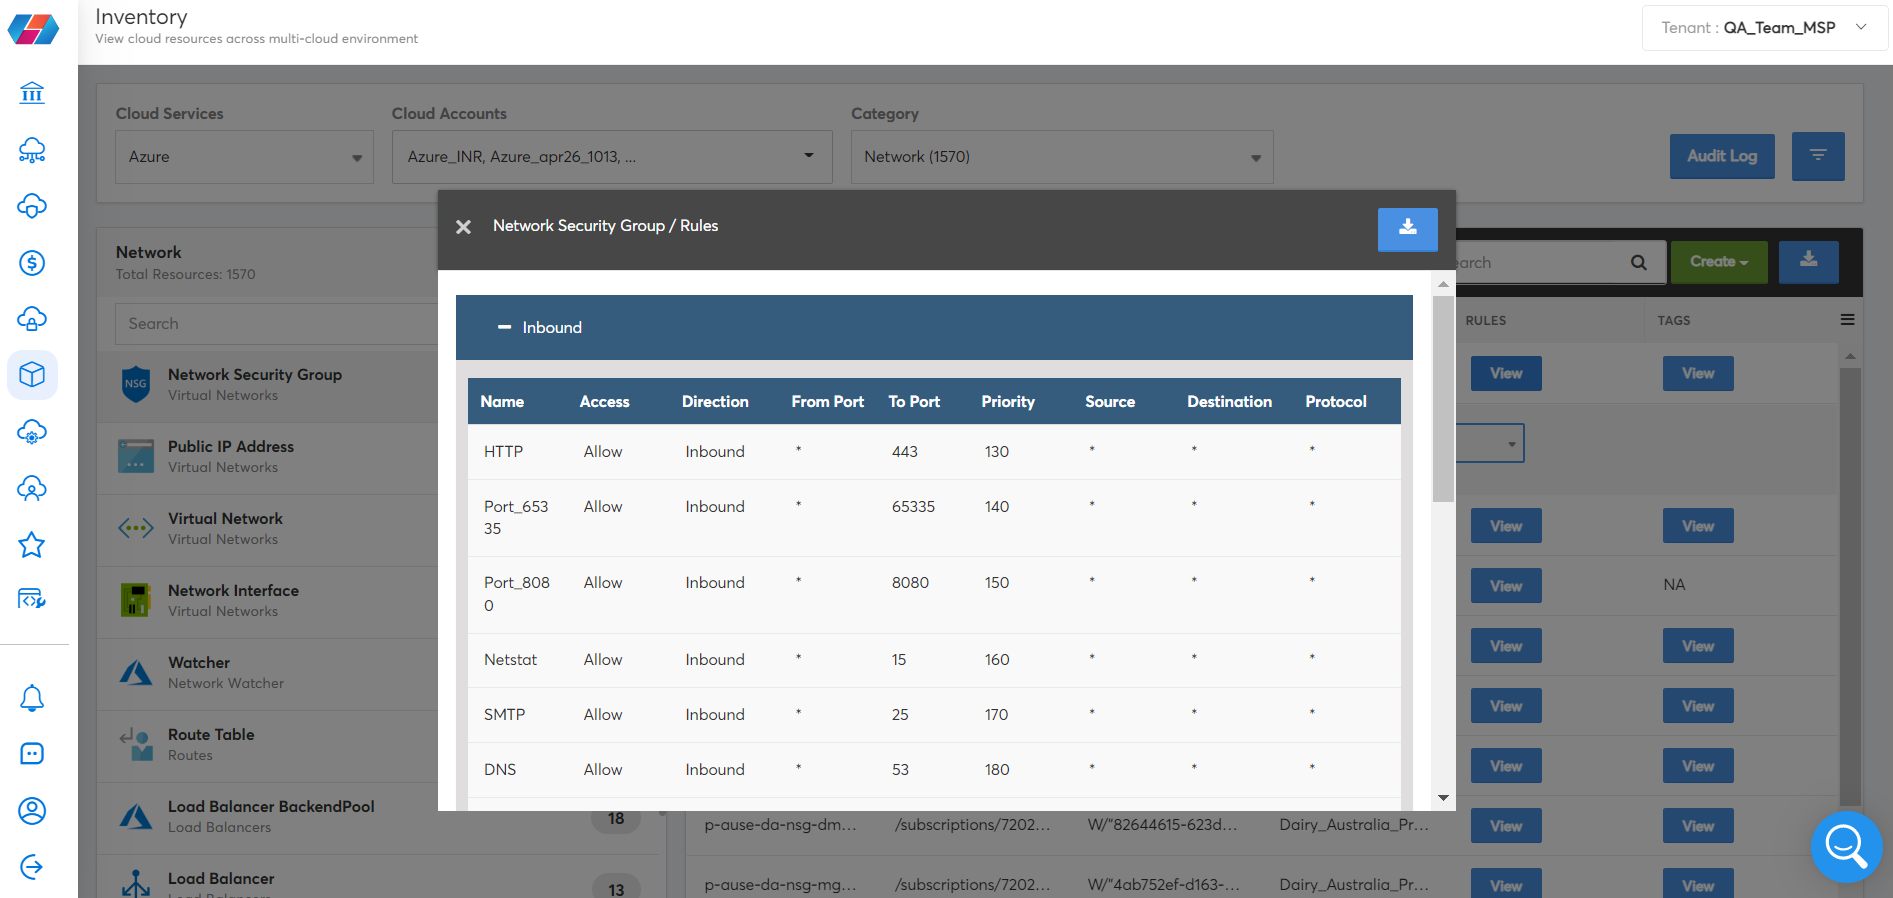Open the Category Network dropdown
The height and width of the screenshot is (898, 1893).
click(1061, 157)
